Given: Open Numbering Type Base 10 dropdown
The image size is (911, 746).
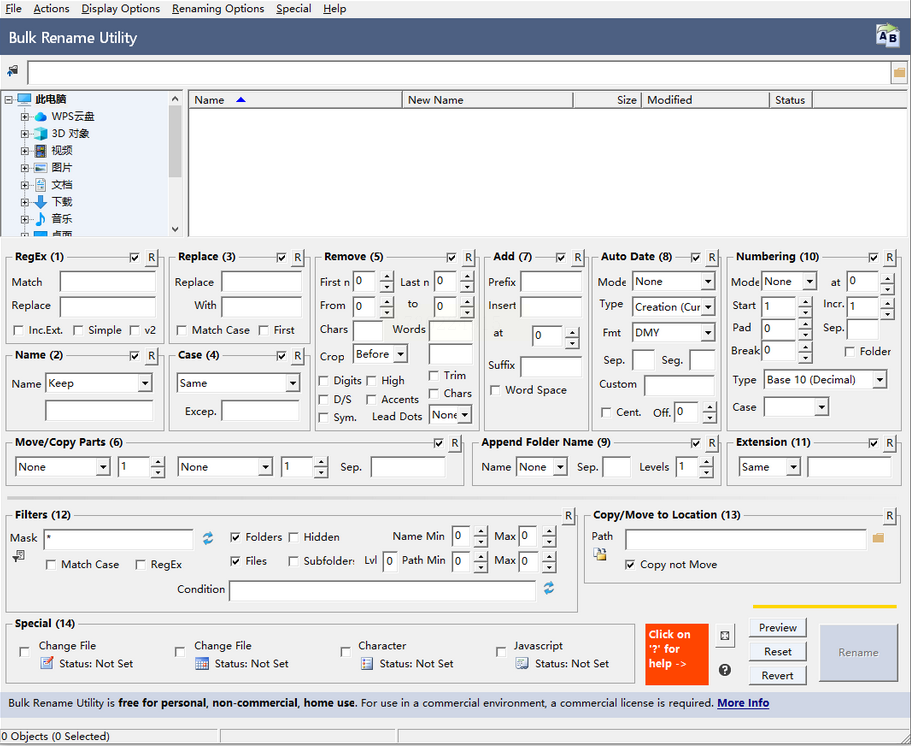Looking at the screenshot, I should click(880, 380).
